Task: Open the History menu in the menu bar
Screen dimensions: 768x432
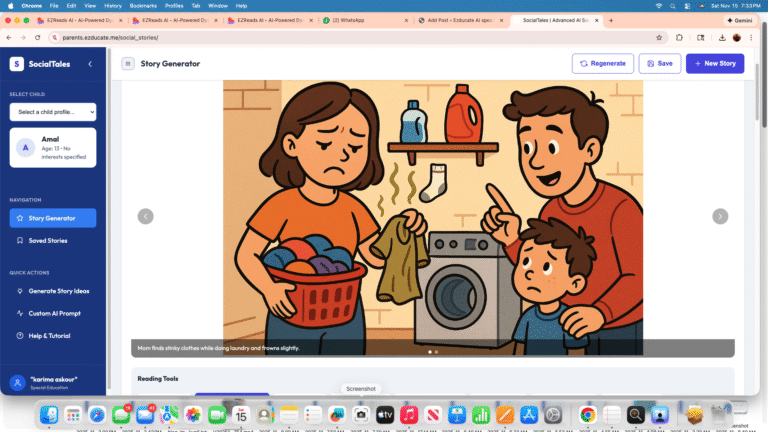Action: [x=113, y=6]
